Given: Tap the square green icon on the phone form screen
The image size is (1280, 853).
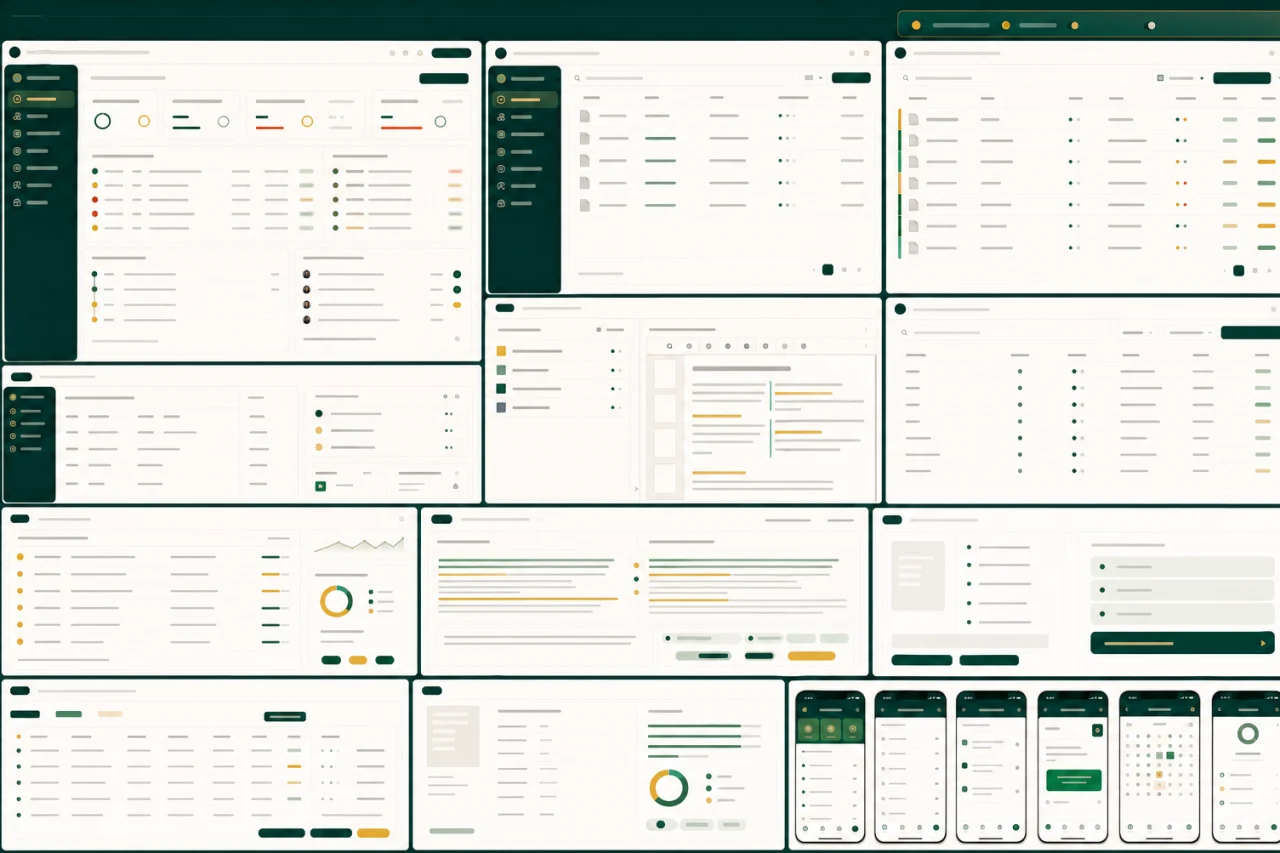Looking at the screenshot, I should point(1097,731).
